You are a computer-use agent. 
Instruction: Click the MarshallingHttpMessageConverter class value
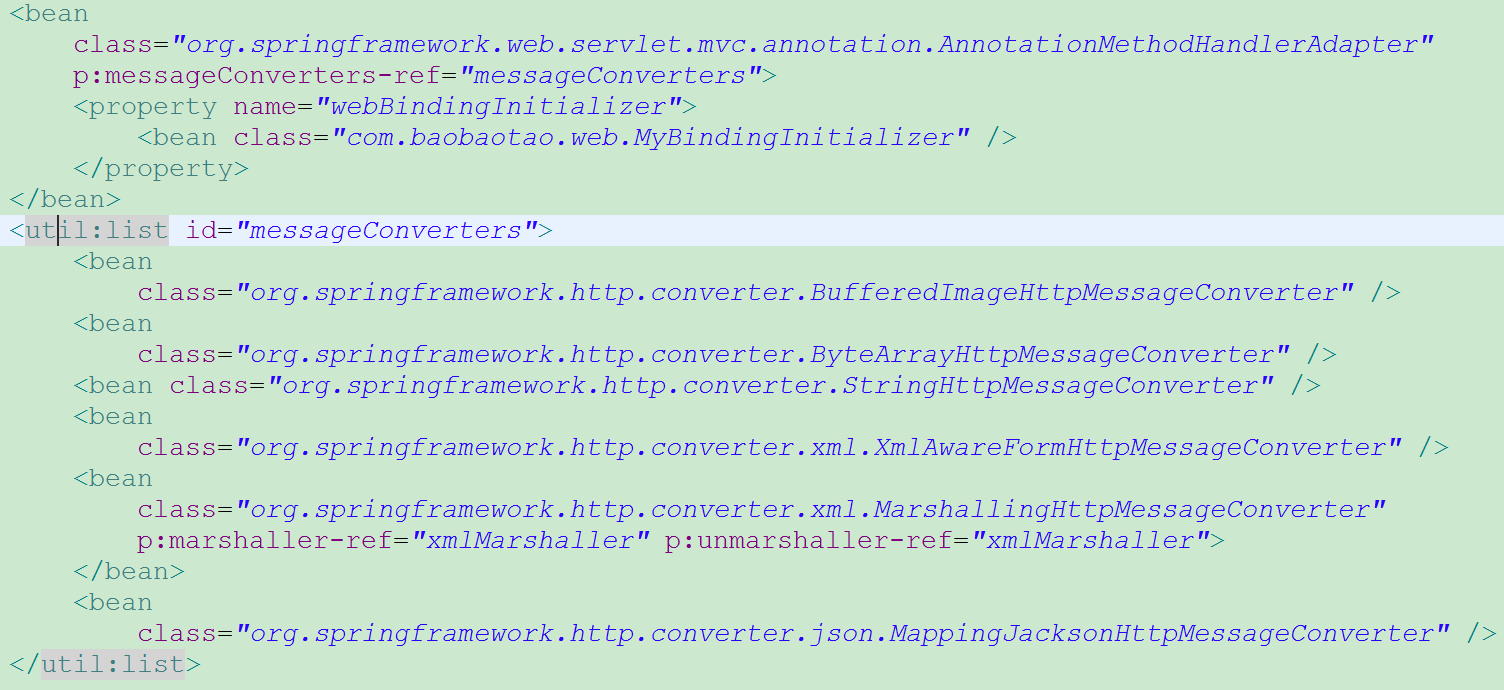pos(811,510)
